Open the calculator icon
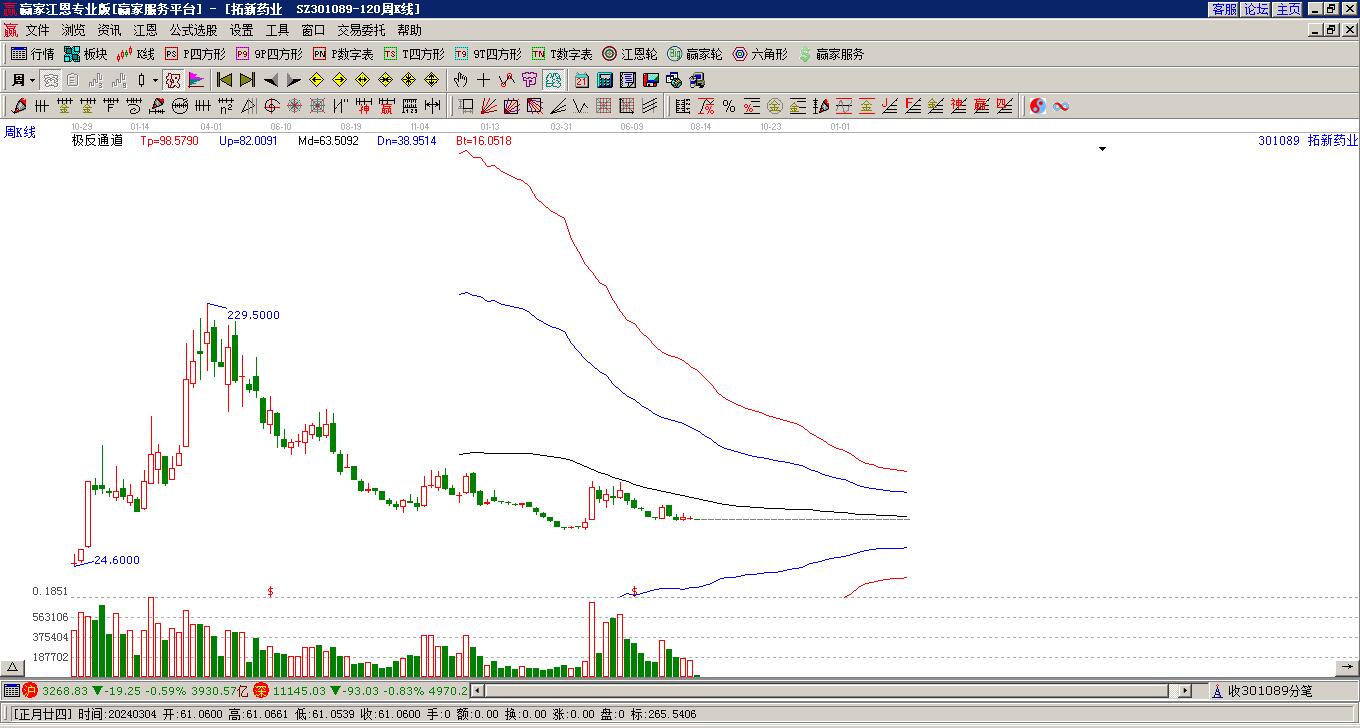Viewport: 1360px width, 728px height. 605,80
